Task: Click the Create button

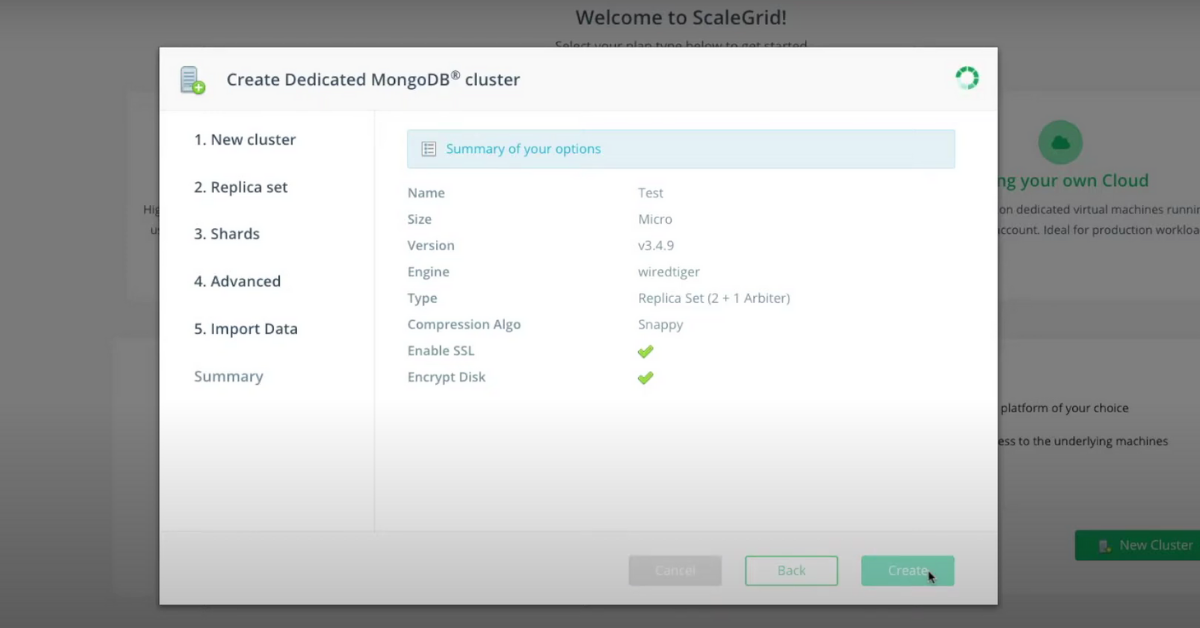Action: point(907,571)
